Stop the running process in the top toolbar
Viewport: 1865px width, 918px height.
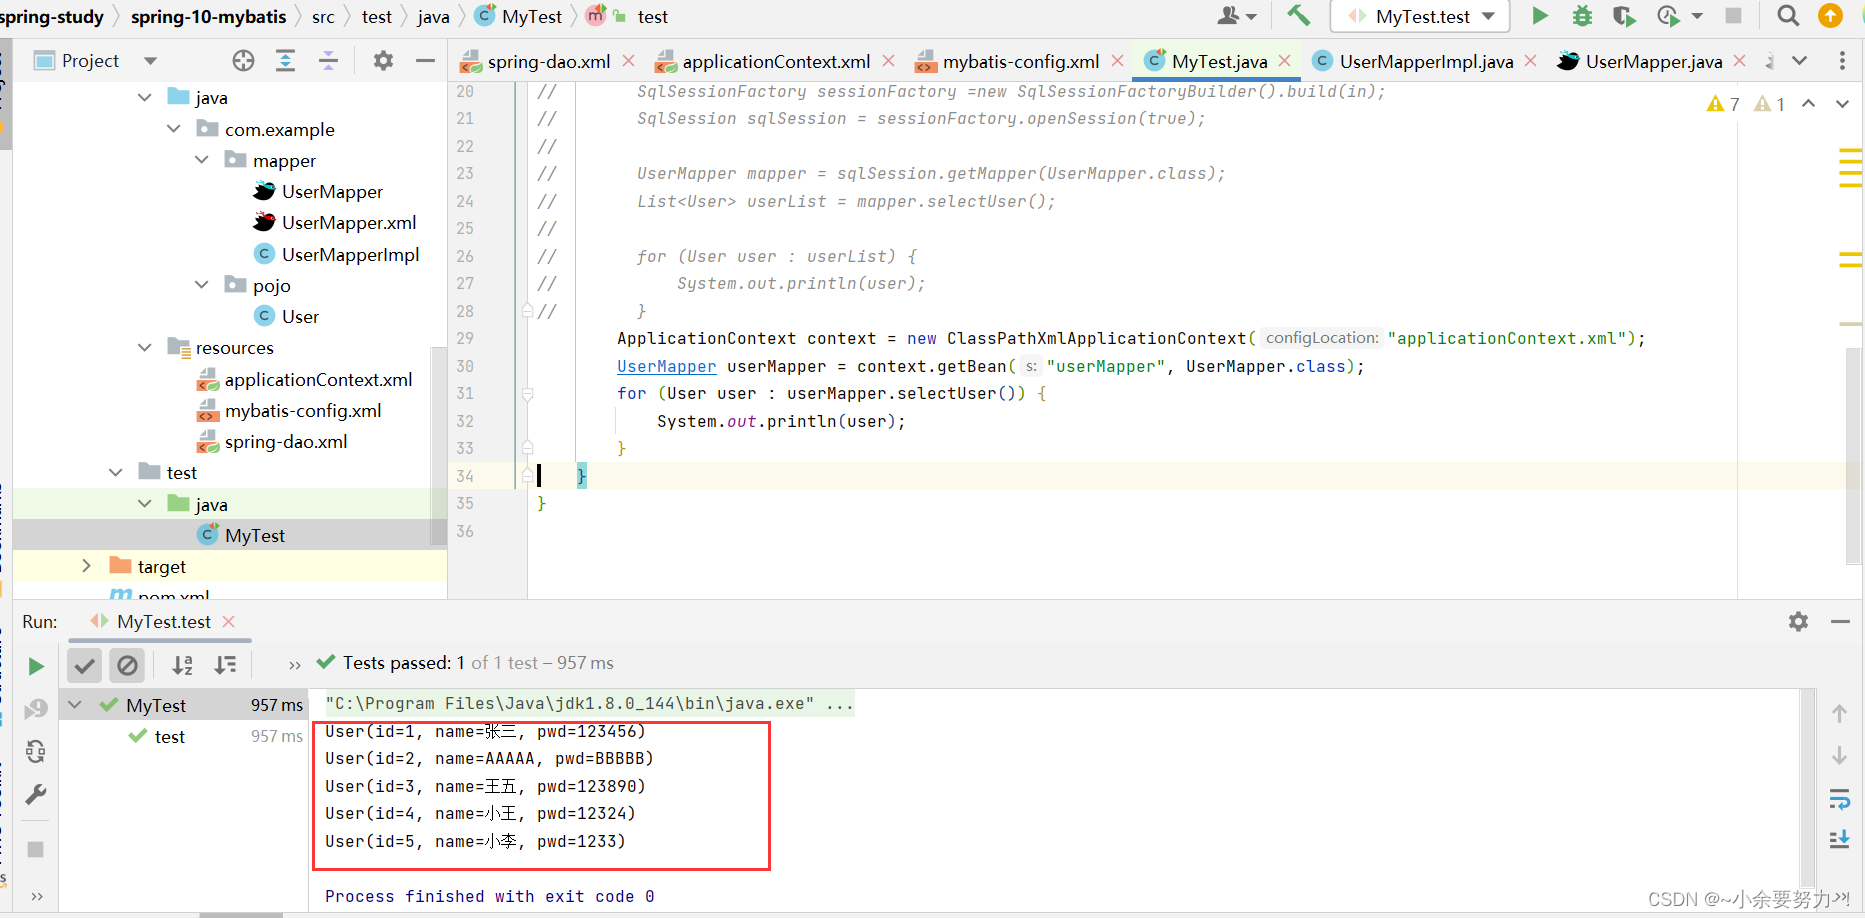point(1734,16)
